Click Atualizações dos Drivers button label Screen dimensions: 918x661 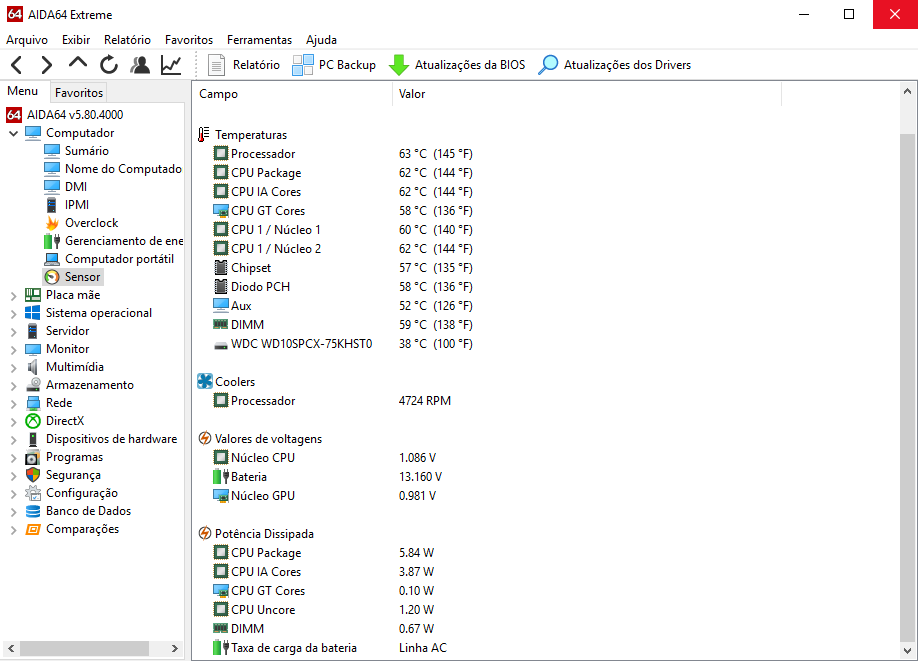(x=628, y=65)
